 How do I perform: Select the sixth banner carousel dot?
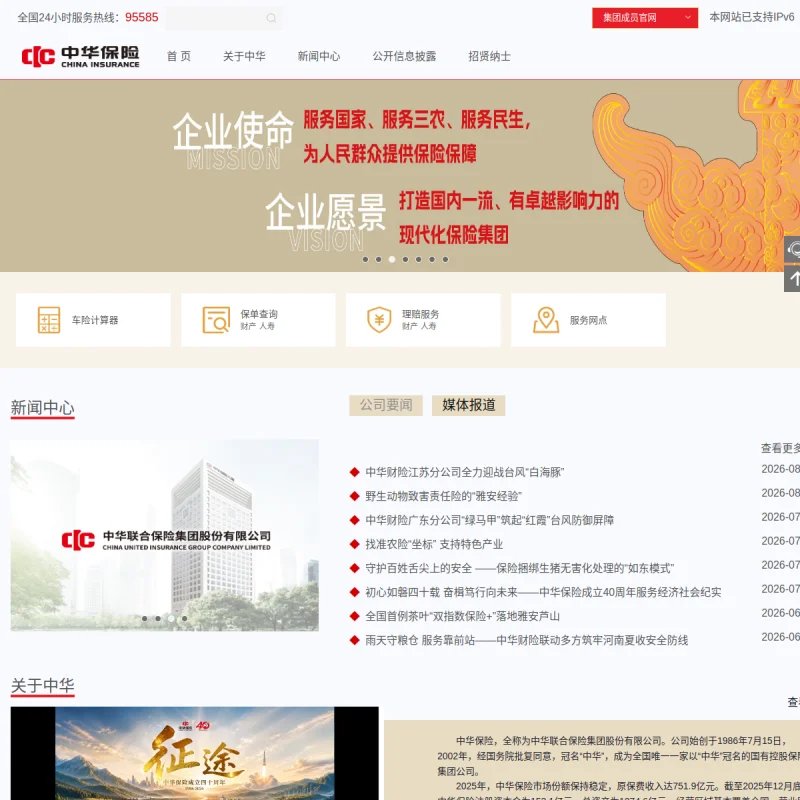point(432,259)
